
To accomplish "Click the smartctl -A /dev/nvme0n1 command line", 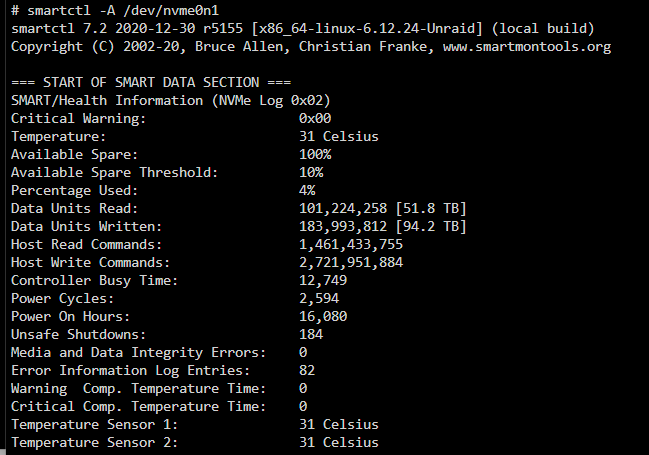I will point(115,10).
